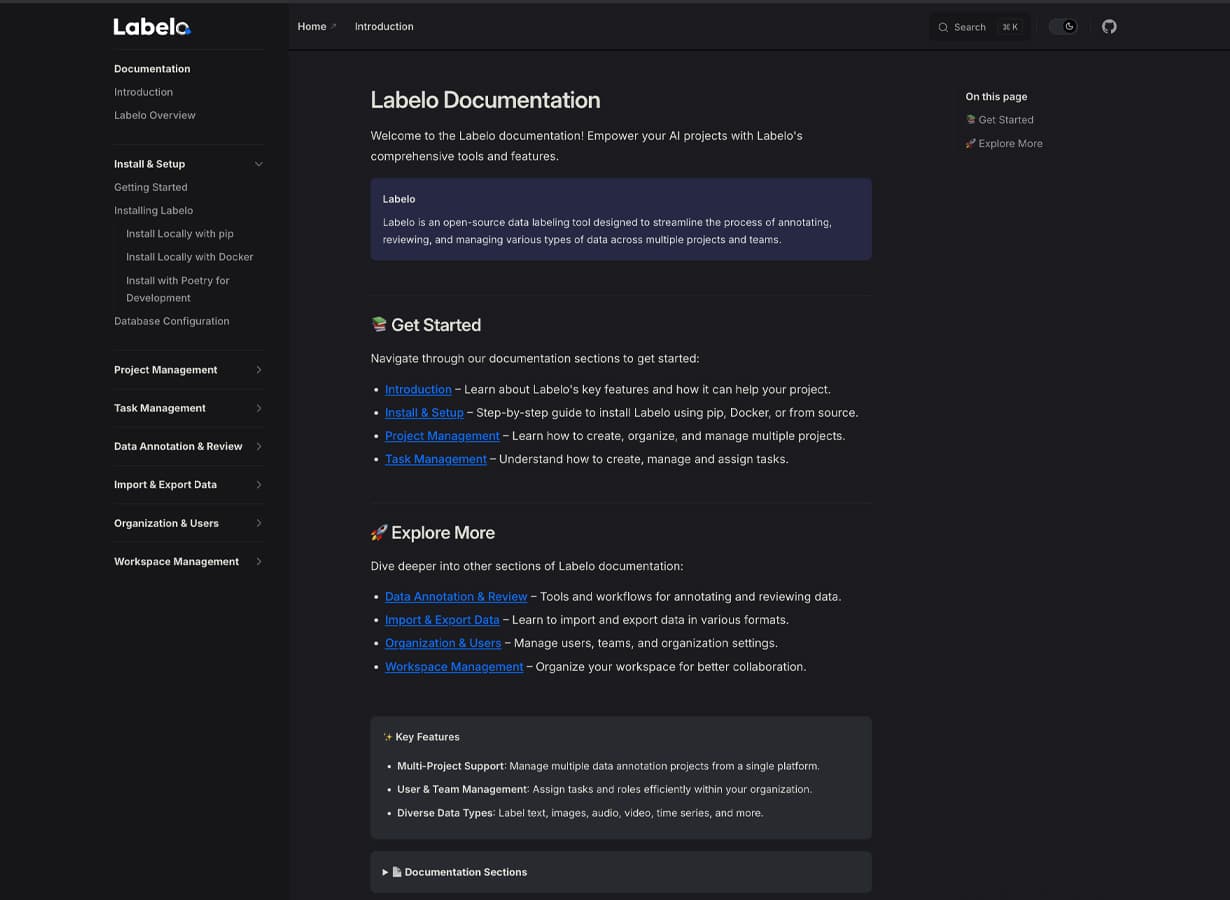
Task: Follow the Import & Export Data link
Action: (442, 620)
